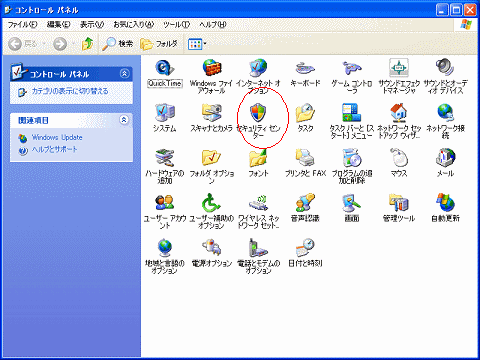Open プログラムの追加と削除 icon
The width and height of the screenshot is (480, 360).
coord(352,158)
